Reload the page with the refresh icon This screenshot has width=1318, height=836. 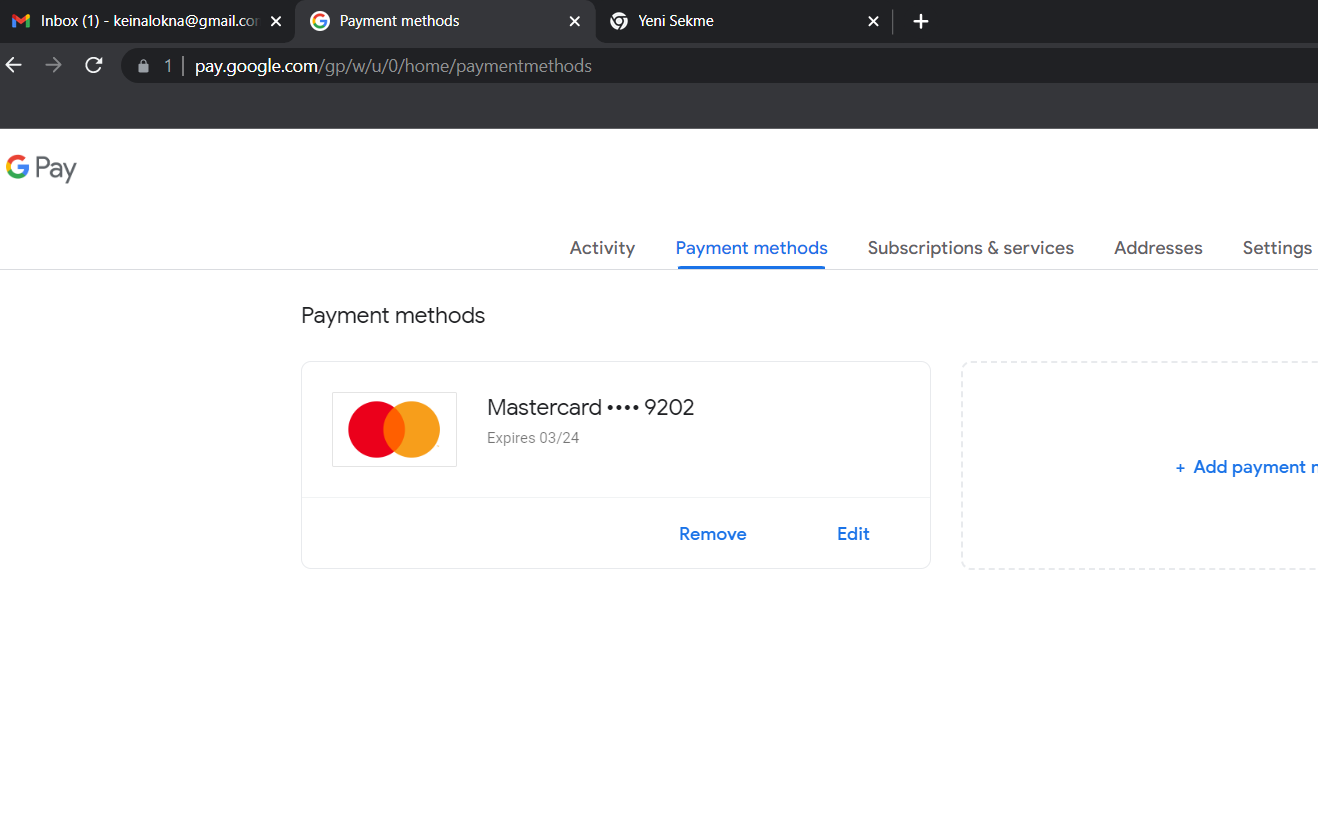(94, 65)
